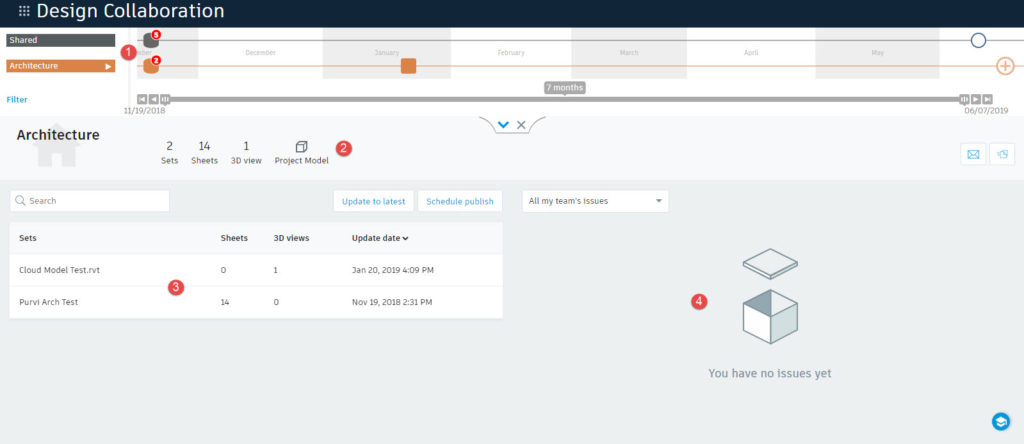Click the Filter link
This screenshot has height=444, width=1024.
point(17,100)
